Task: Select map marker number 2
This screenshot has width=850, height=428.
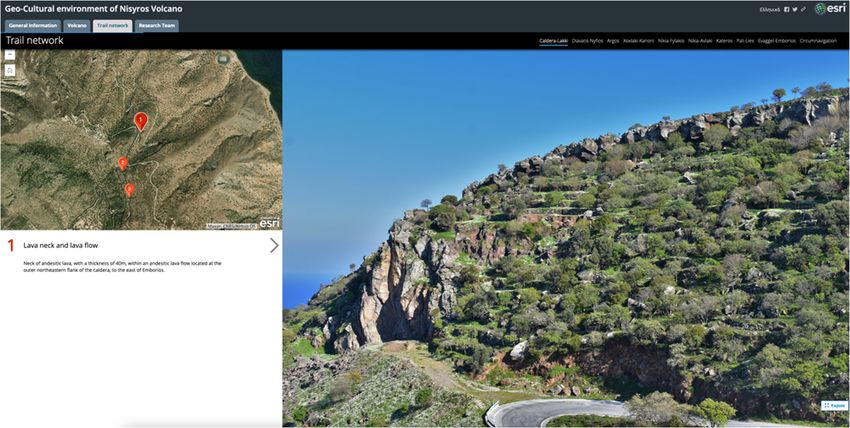Action: [x=123, y=163]
